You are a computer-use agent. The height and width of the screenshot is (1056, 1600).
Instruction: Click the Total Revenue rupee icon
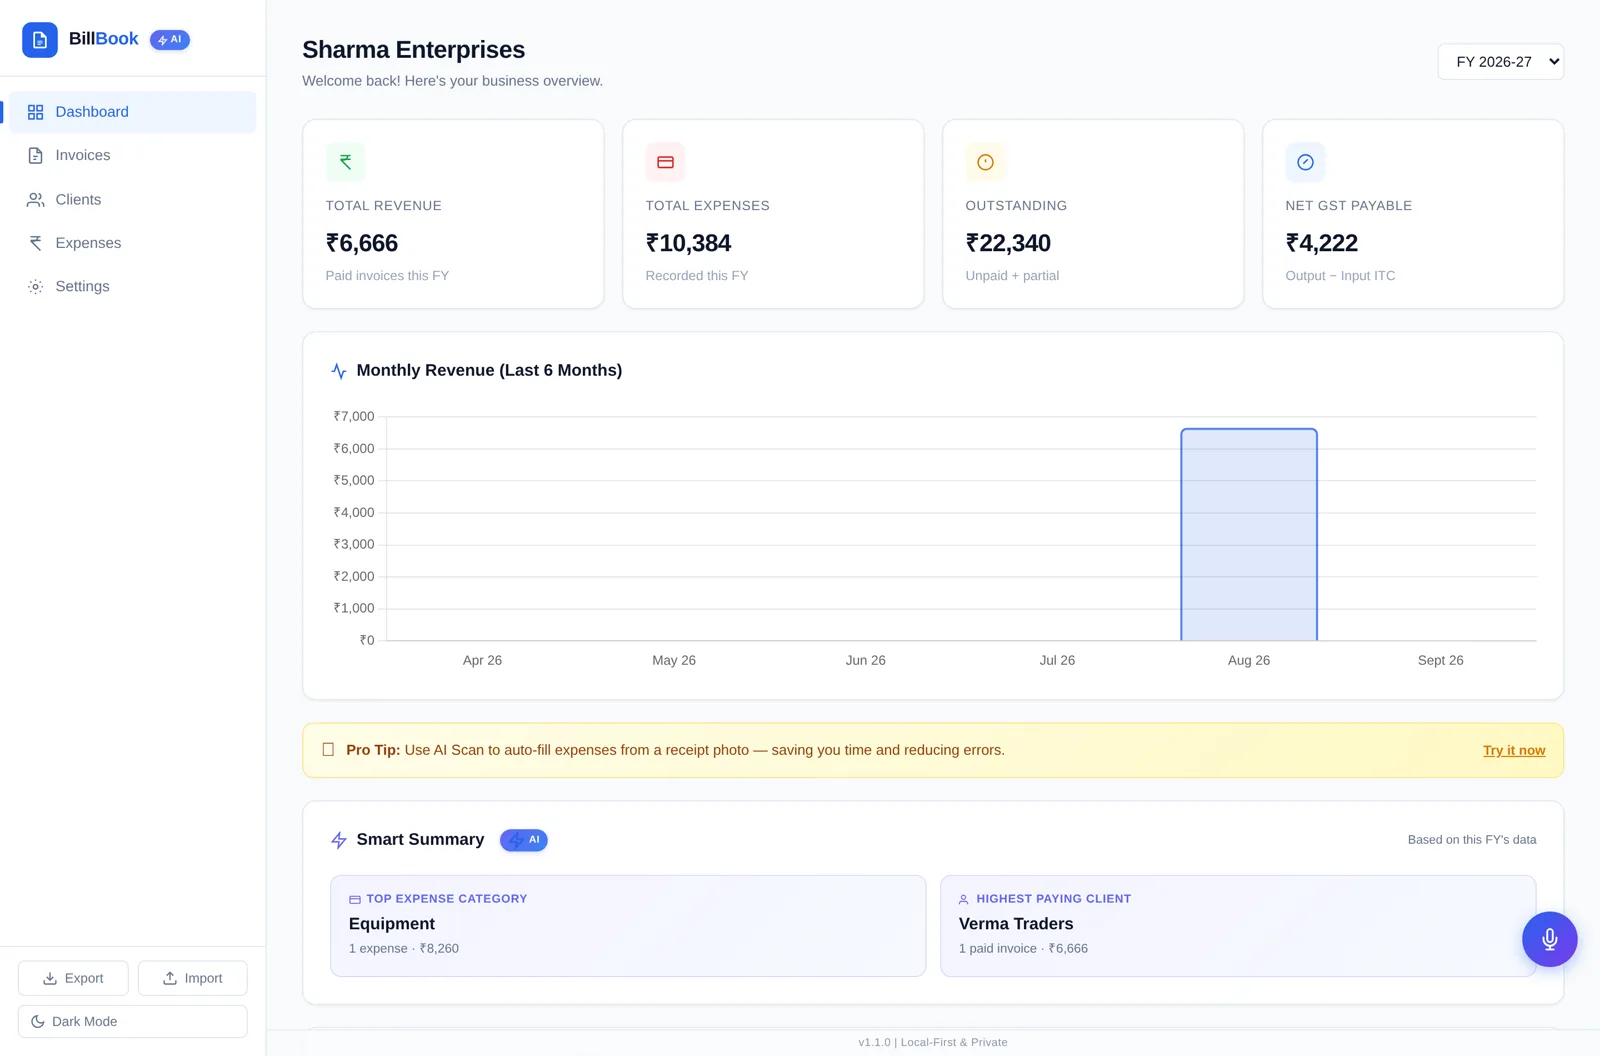click(x=345, y=162)
